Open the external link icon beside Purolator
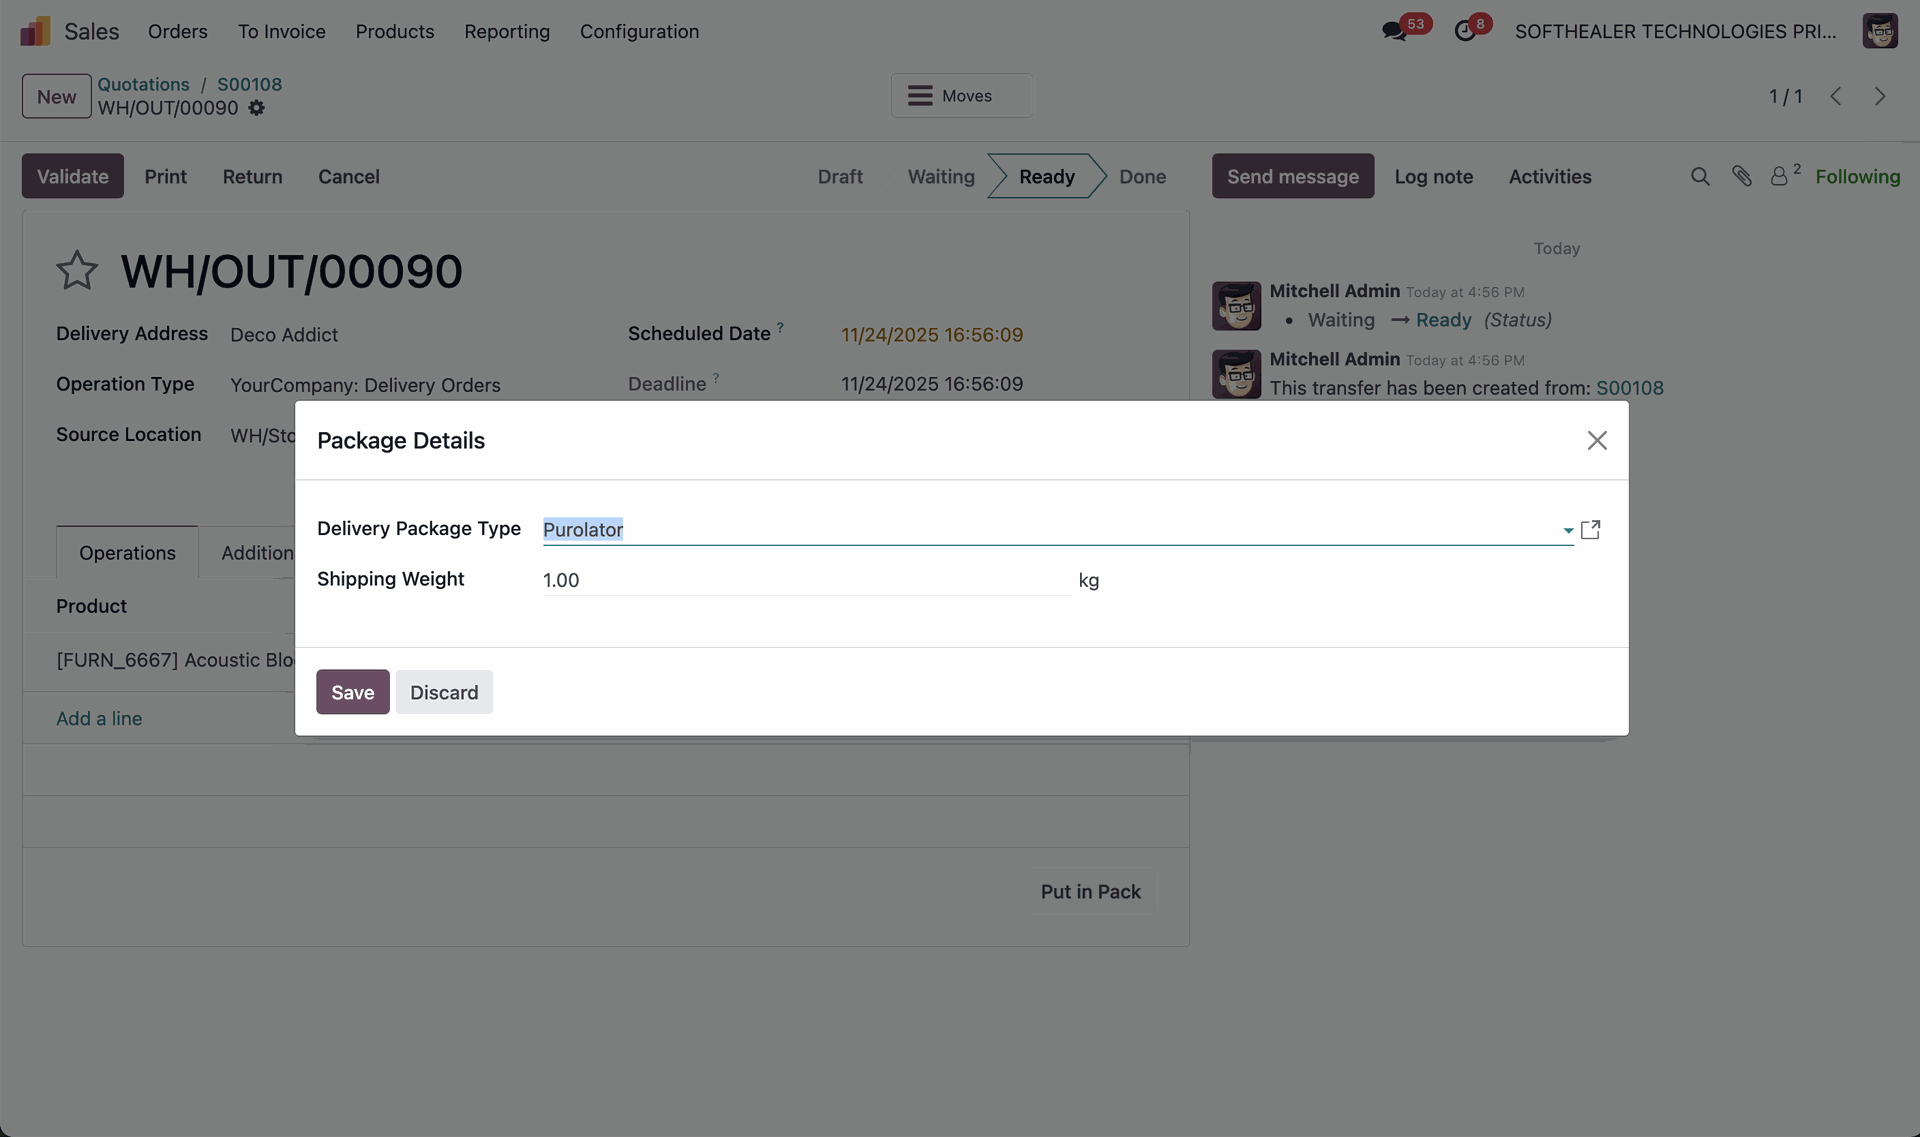 (1590, 529)
